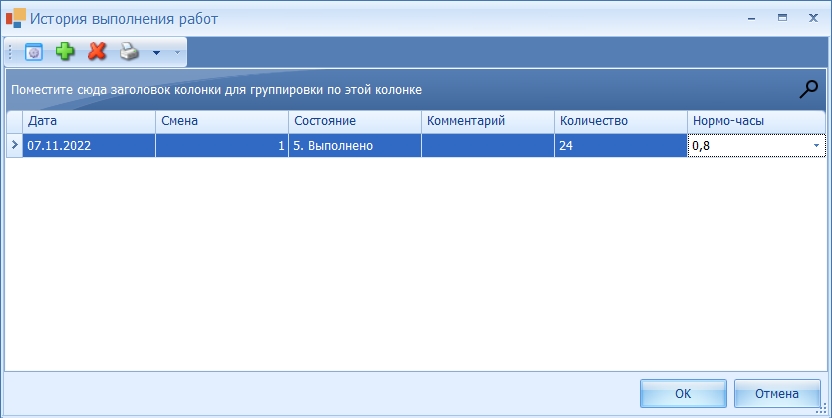Click the row indicator arrow
The width and height of the screenshot is (832, 418).
click(x=14, y=145)
